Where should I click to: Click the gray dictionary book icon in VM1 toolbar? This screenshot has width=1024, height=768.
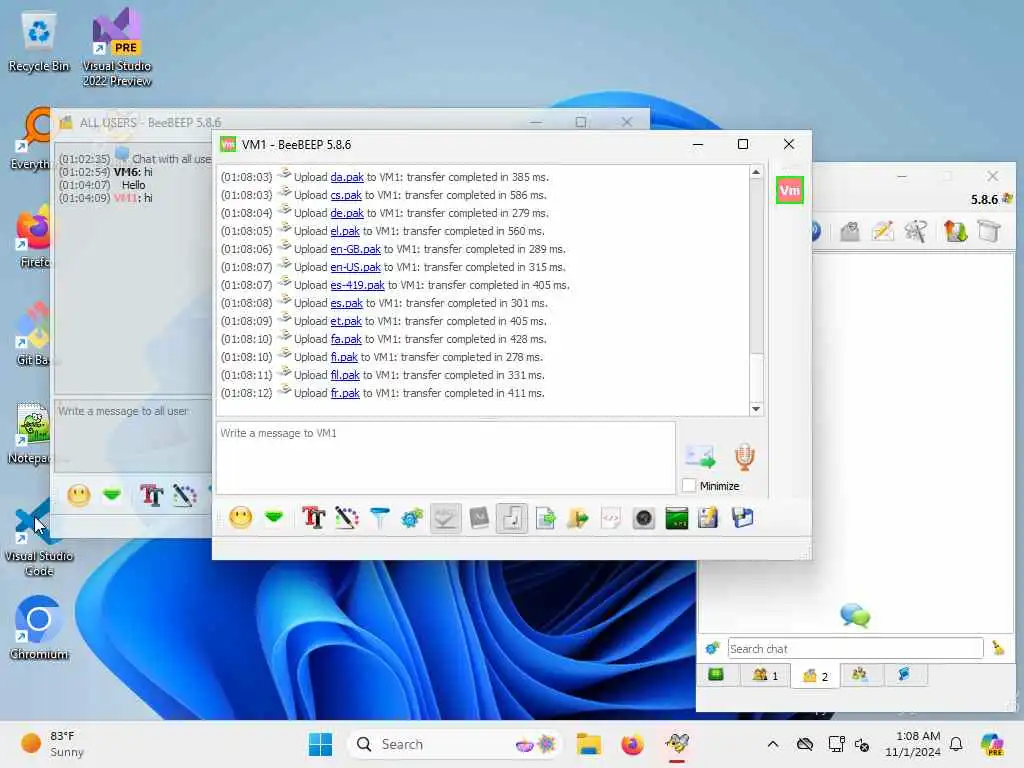(479, 518)
